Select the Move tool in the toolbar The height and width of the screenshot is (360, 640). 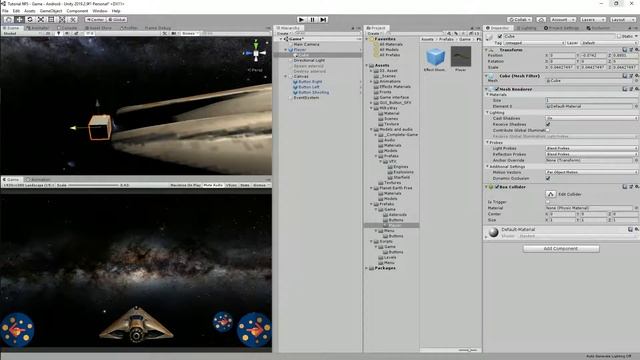pos(19,19)
